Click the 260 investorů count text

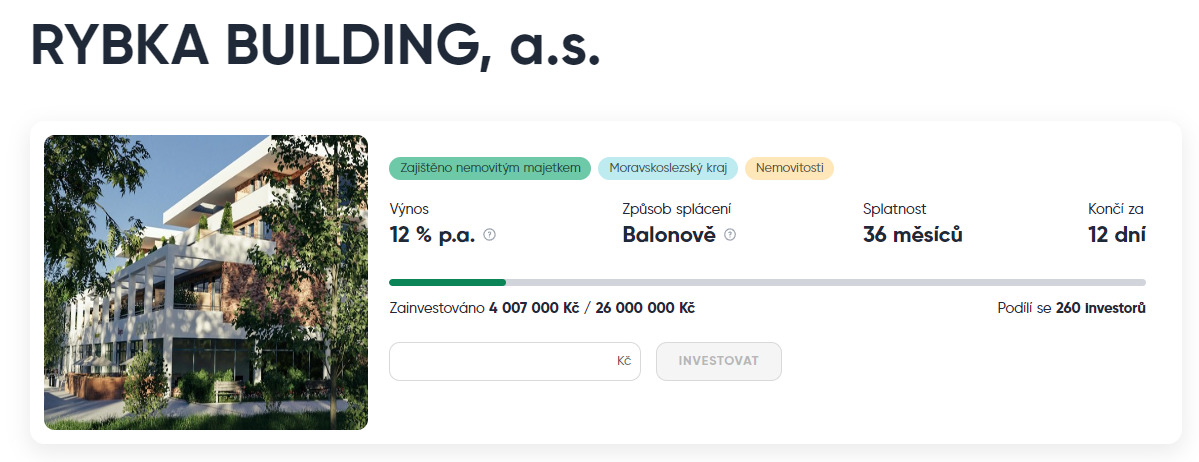(1100, 307)
